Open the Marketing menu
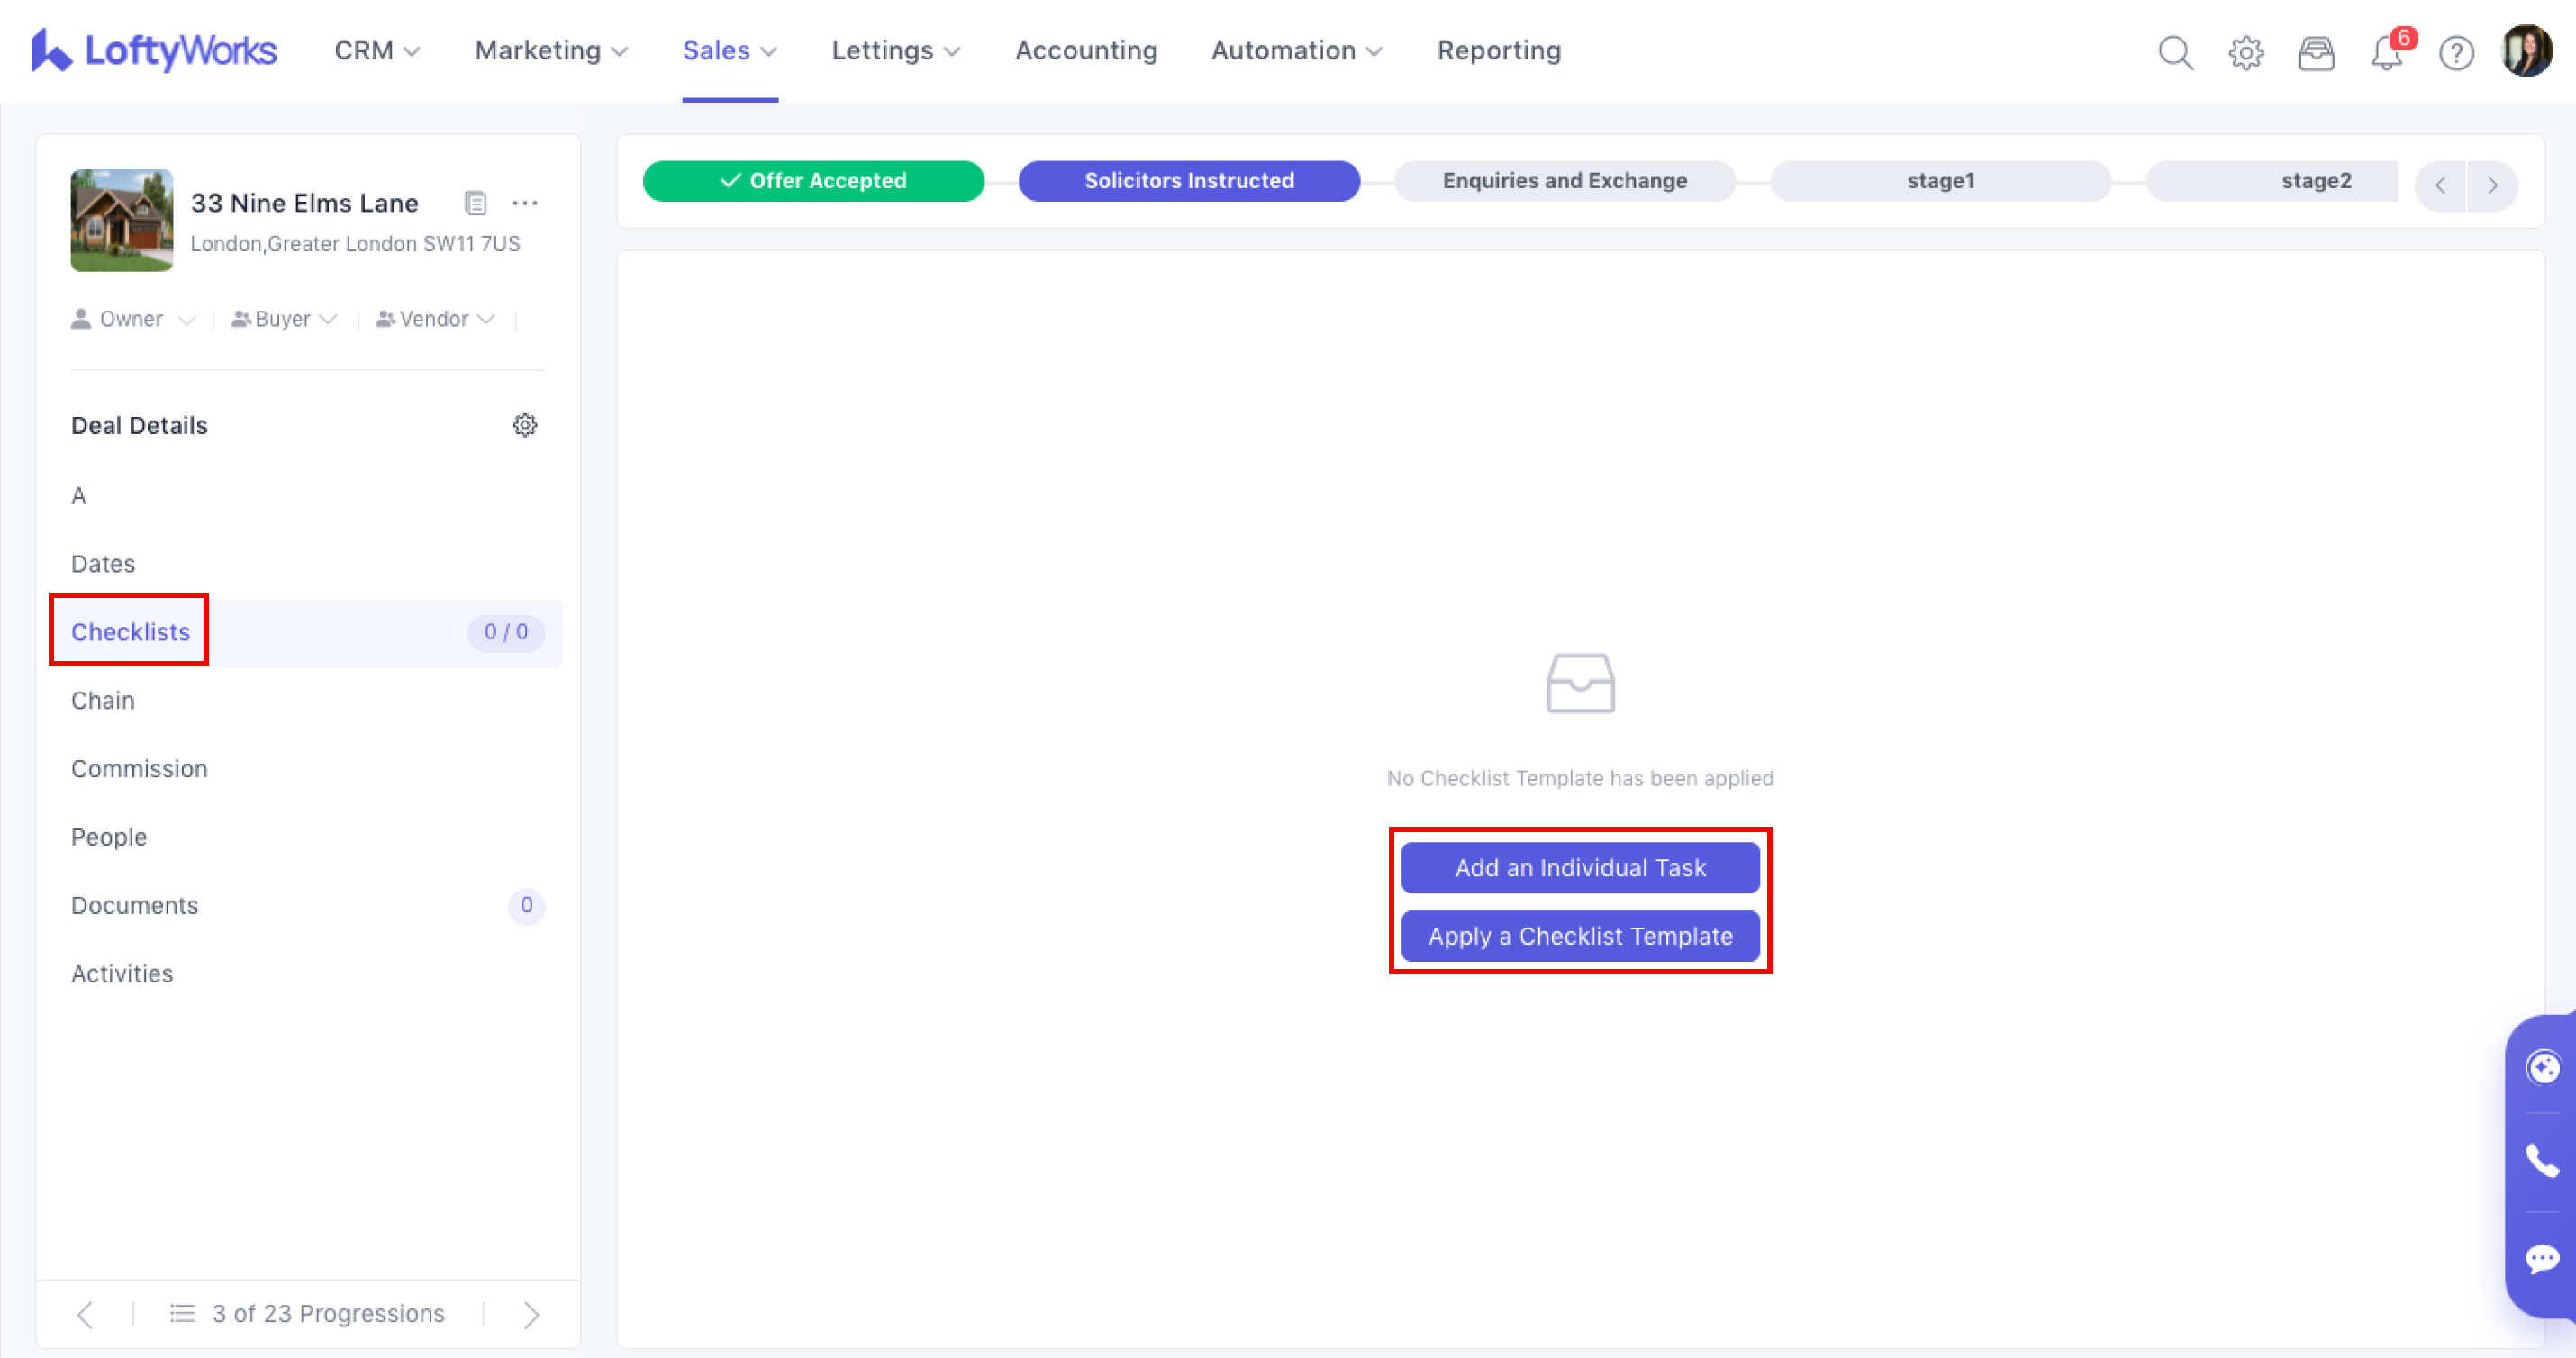Screen dimensions: 2576x1358 point(550,50)
